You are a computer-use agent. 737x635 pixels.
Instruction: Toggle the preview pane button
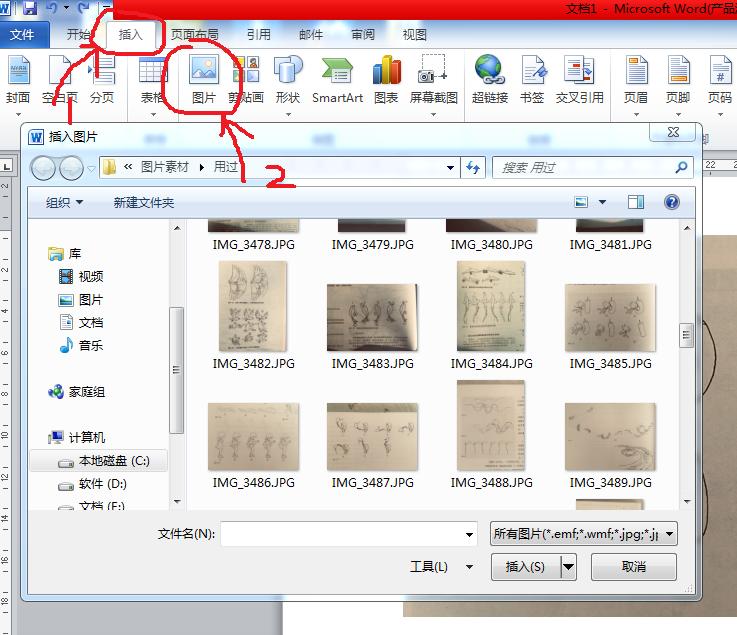click(636, 202)
